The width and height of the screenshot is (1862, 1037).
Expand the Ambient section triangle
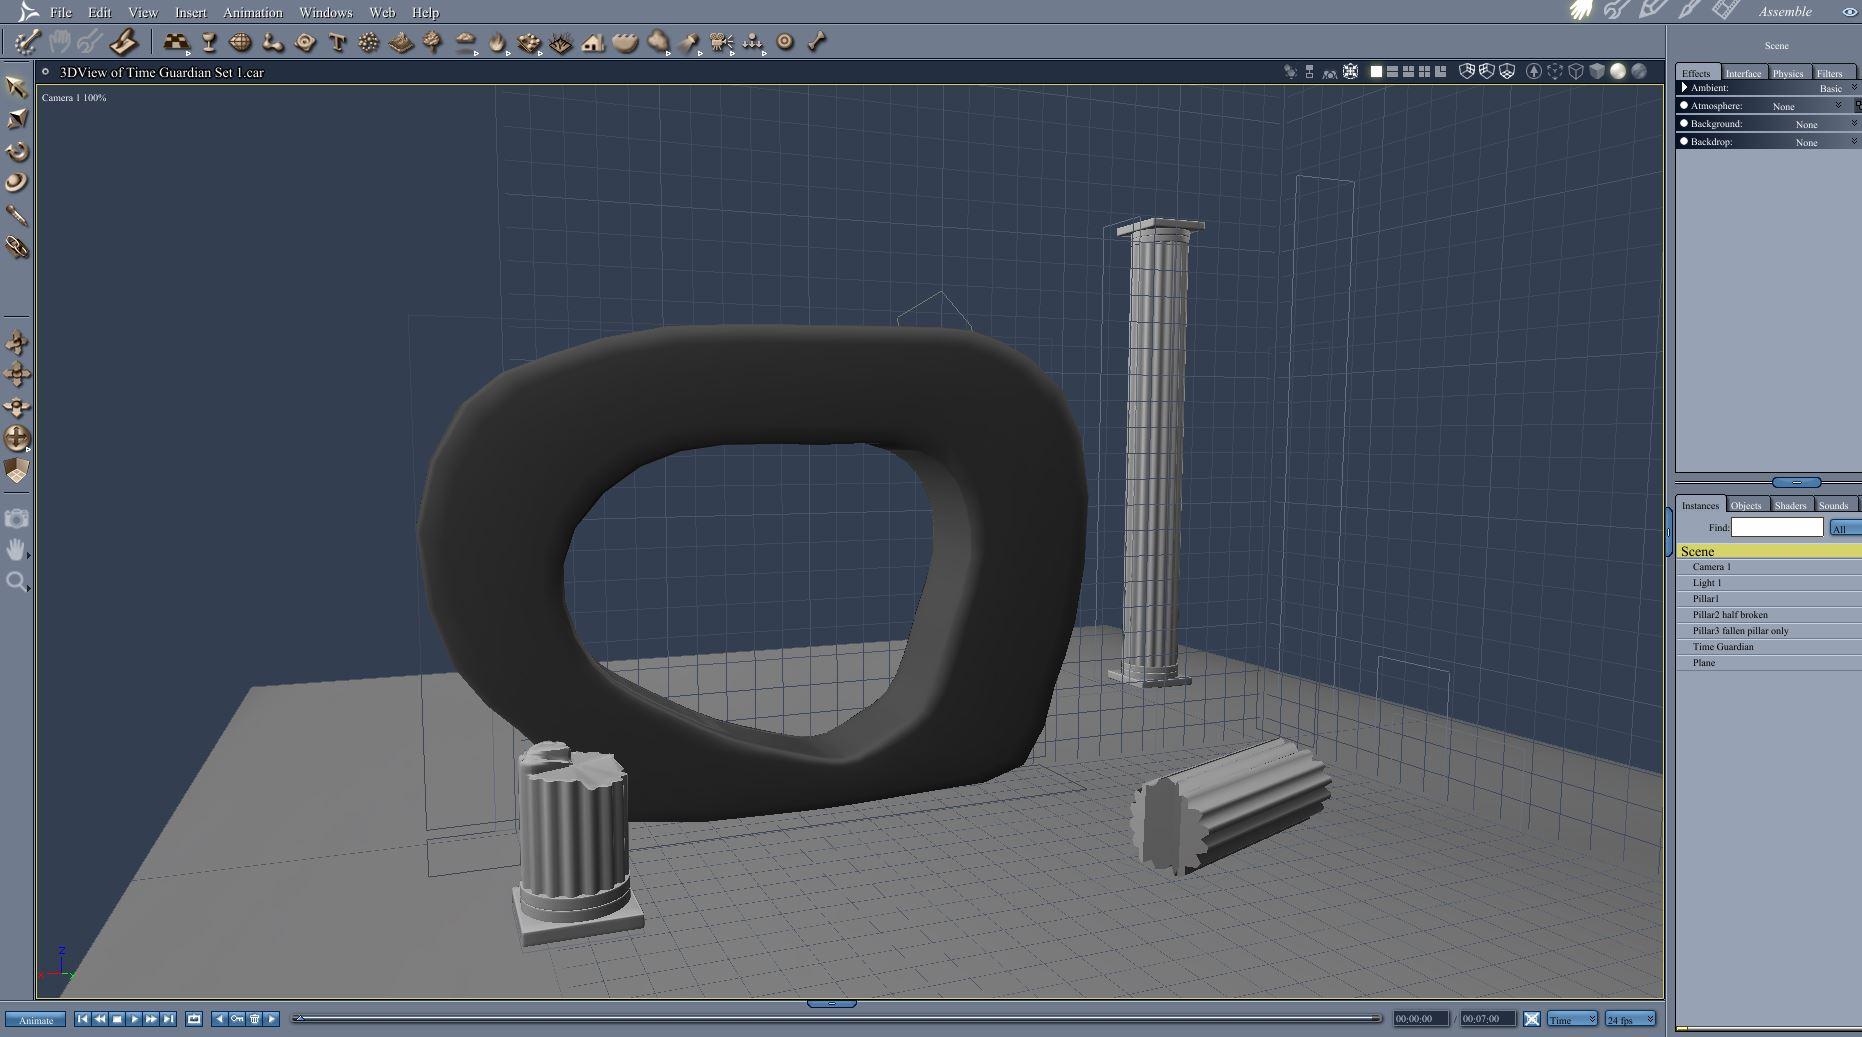[x=1684, y=88]
